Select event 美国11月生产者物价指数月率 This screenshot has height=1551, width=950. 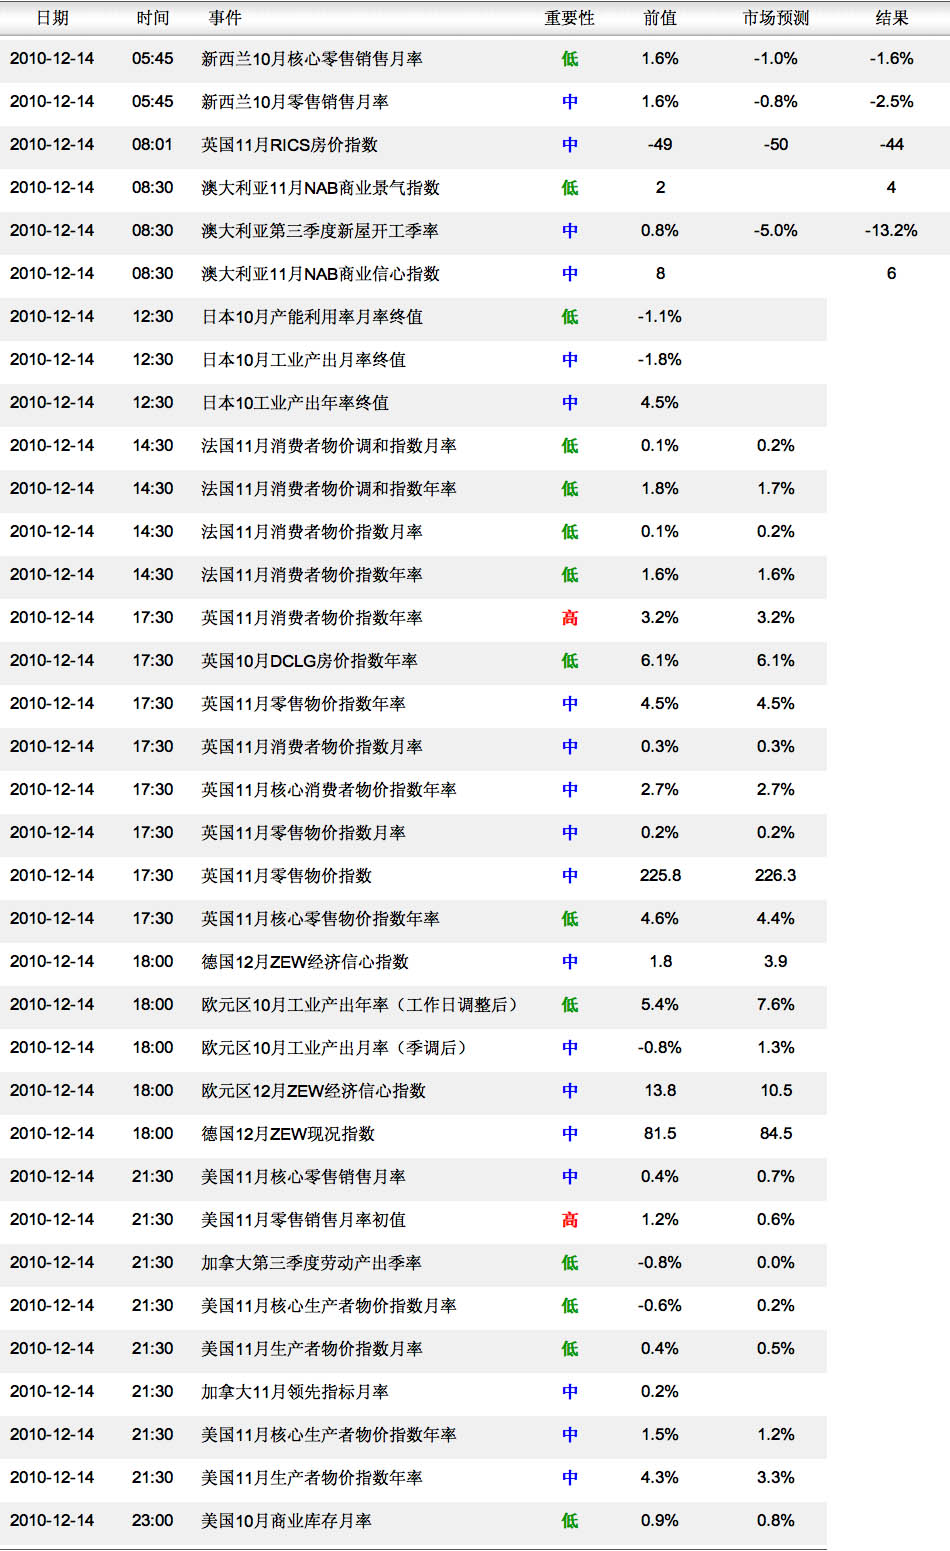pos(312,1349)
